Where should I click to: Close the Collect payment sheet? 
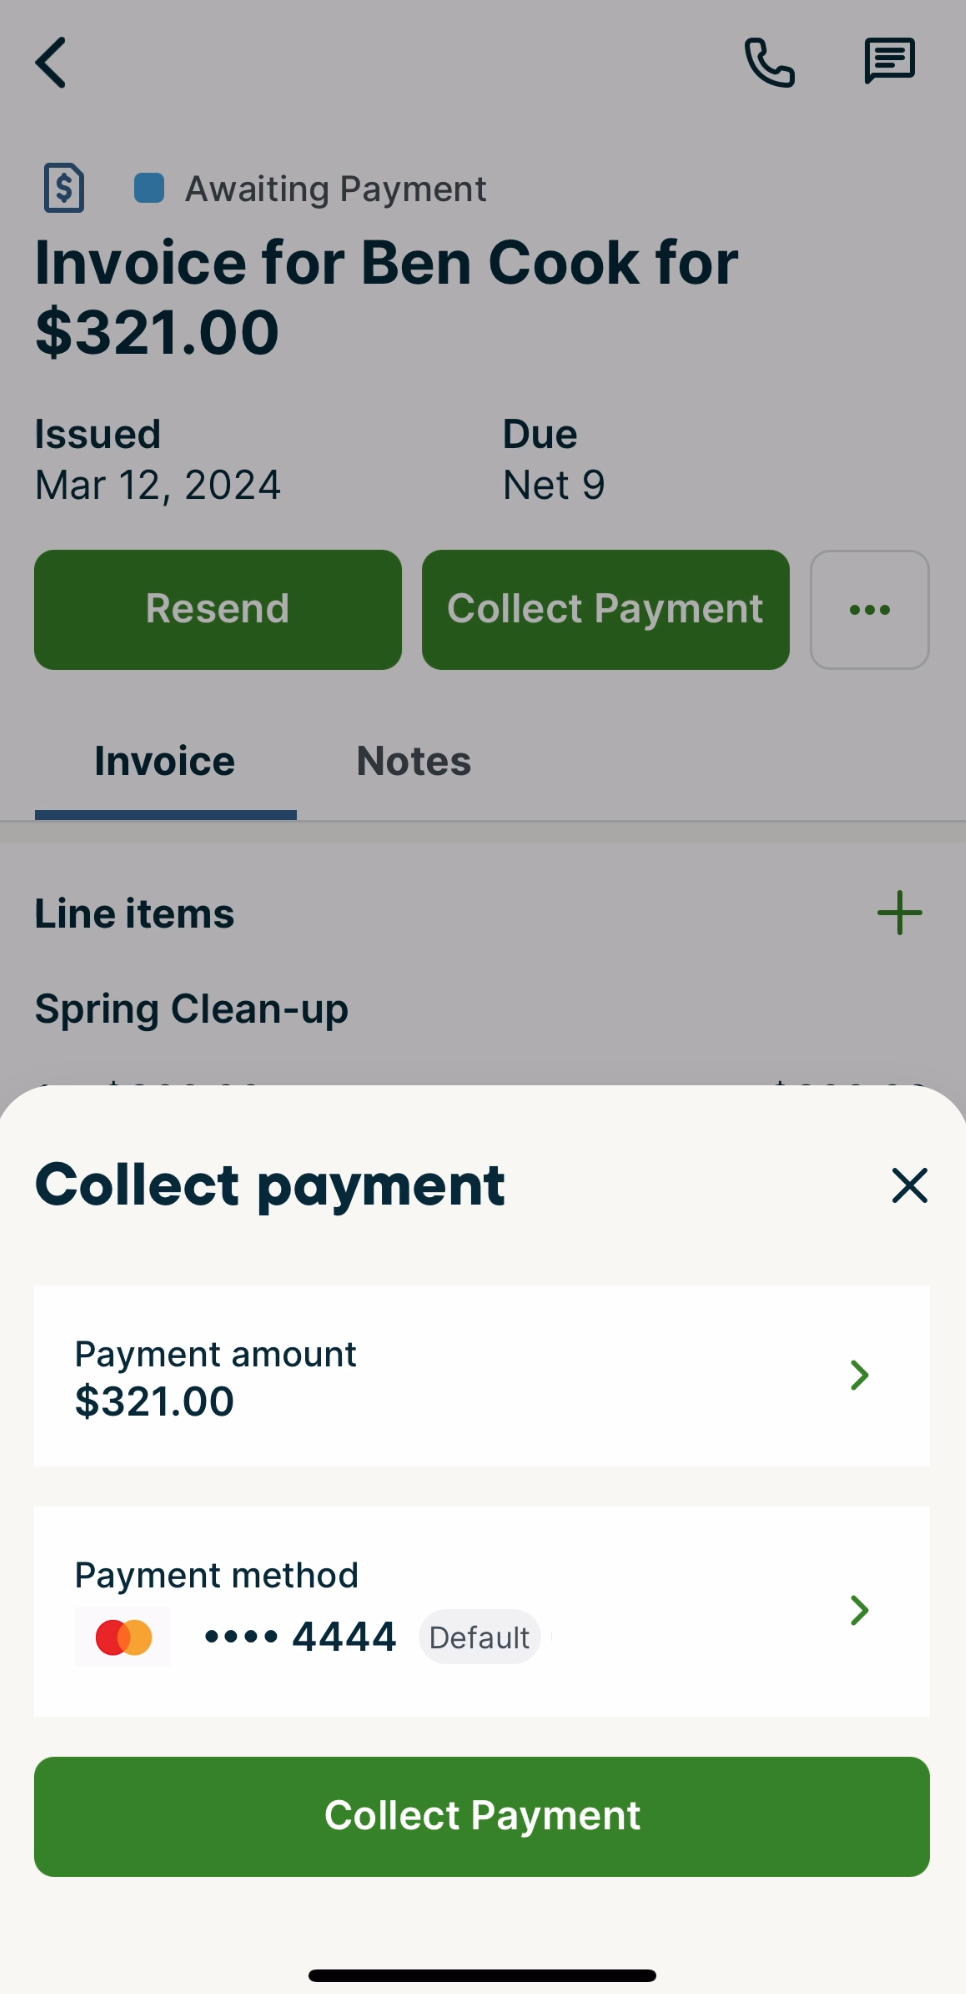pos(909,1186)
